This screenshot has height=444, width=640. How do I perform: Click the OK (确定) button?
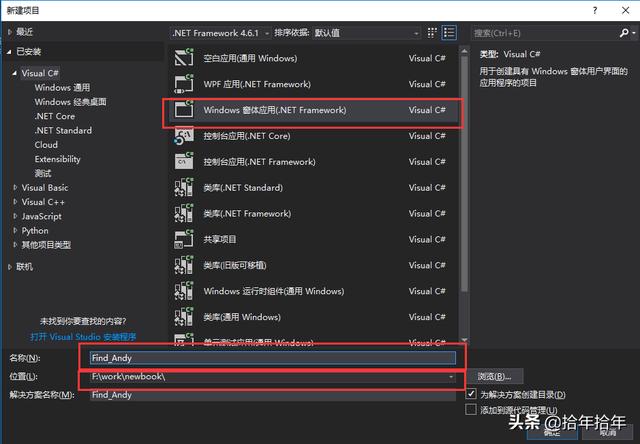(552, 433)
